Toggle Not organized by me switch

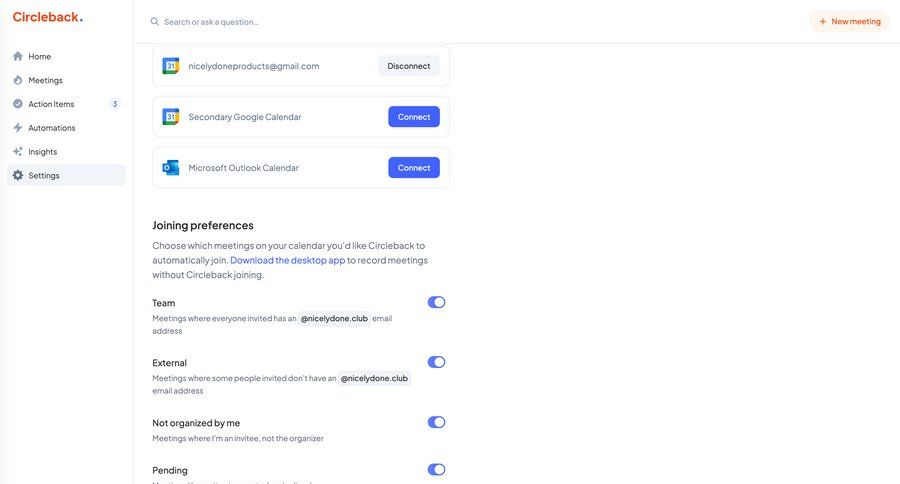(x=436, y=422)
